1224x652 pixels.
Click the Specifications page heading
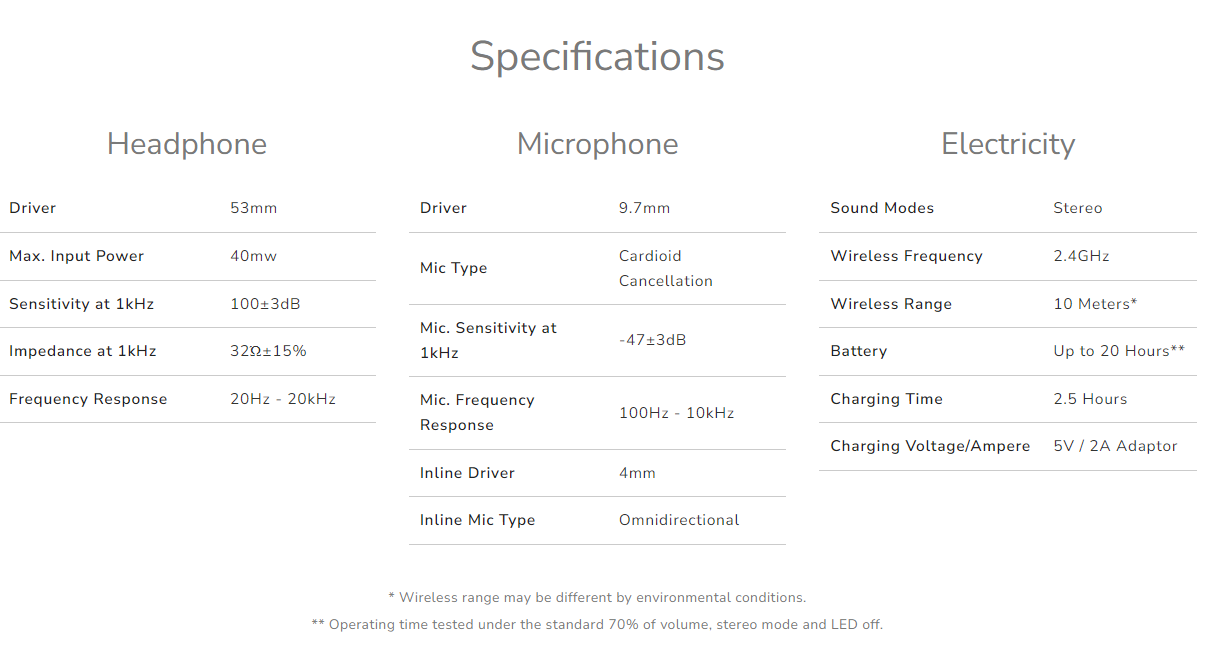click(597, 57)
